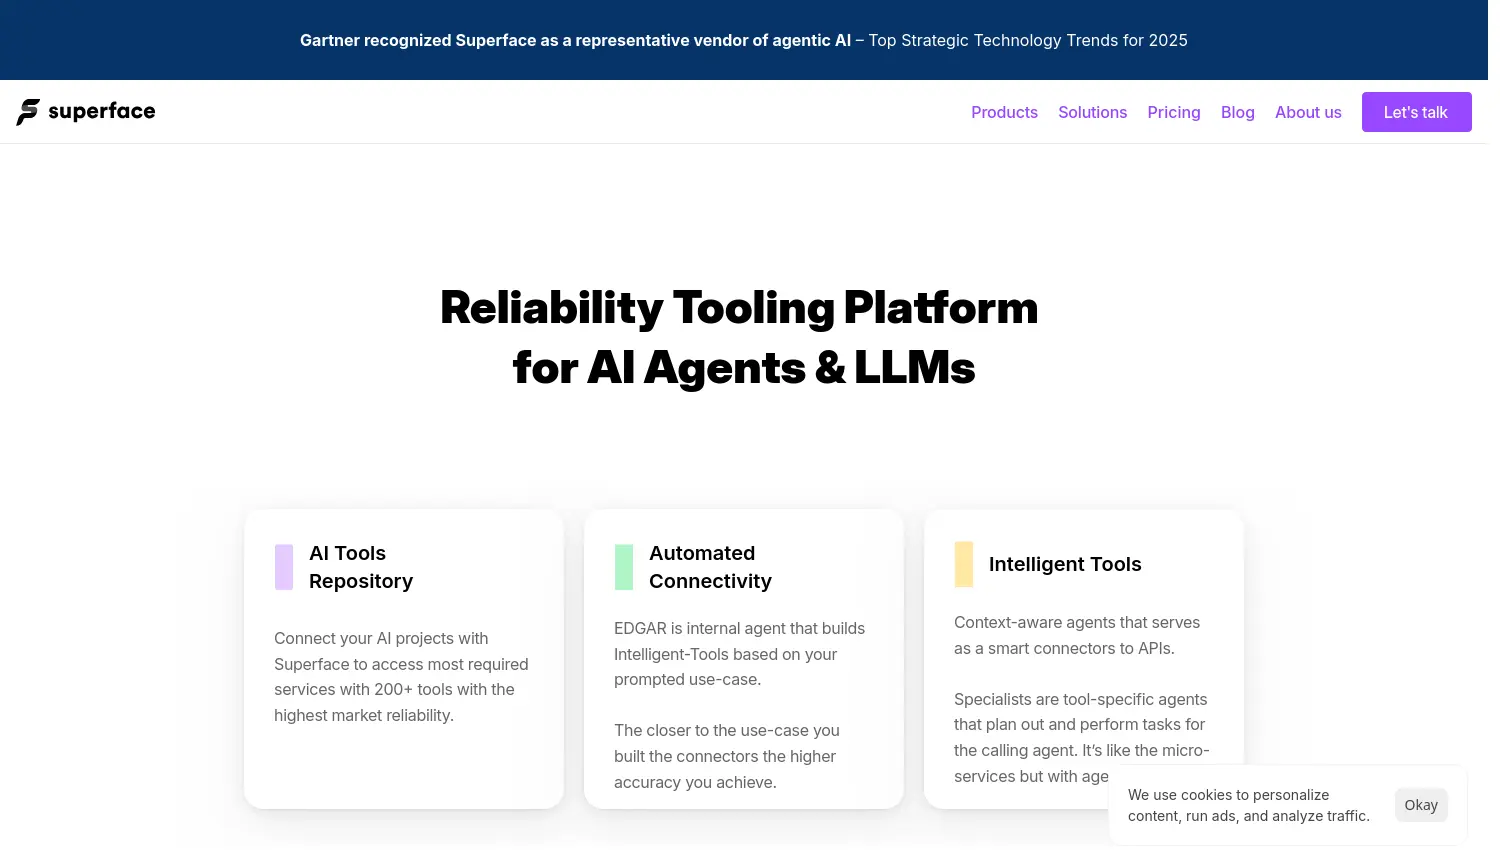Select the Automated Connectivity card title
The image size is (1500, 866).
pyautogui.click(x=710, y=567)
